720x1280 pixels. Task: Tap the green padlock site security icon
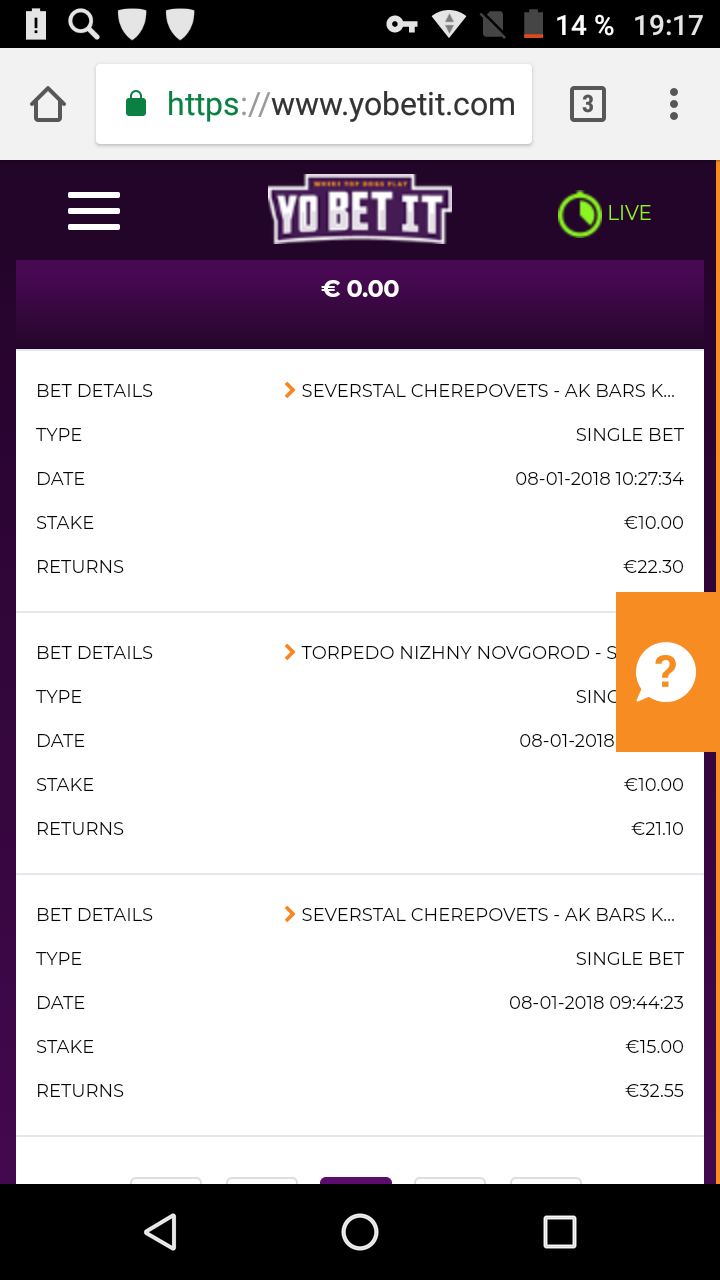[136, 104]
